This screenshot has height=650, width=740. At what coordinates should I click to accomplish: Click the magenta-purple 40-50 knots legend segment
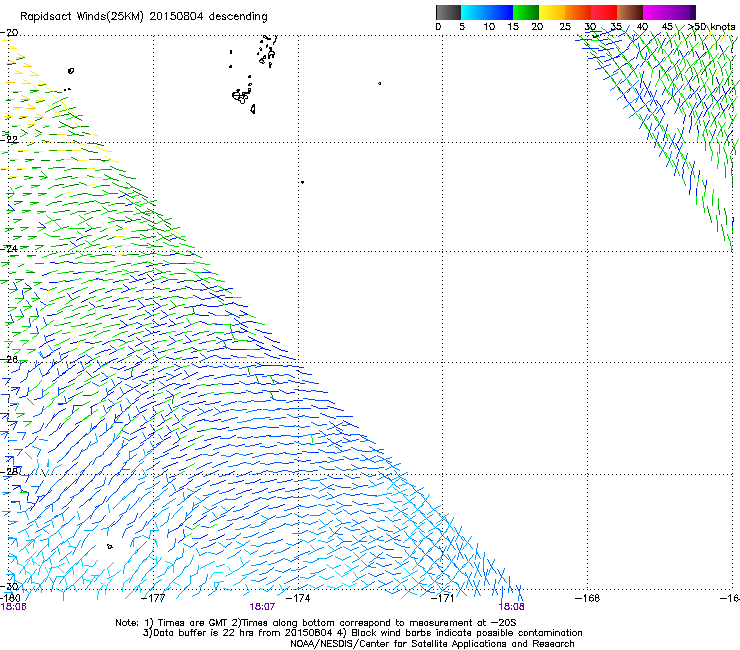pos(669,12)
